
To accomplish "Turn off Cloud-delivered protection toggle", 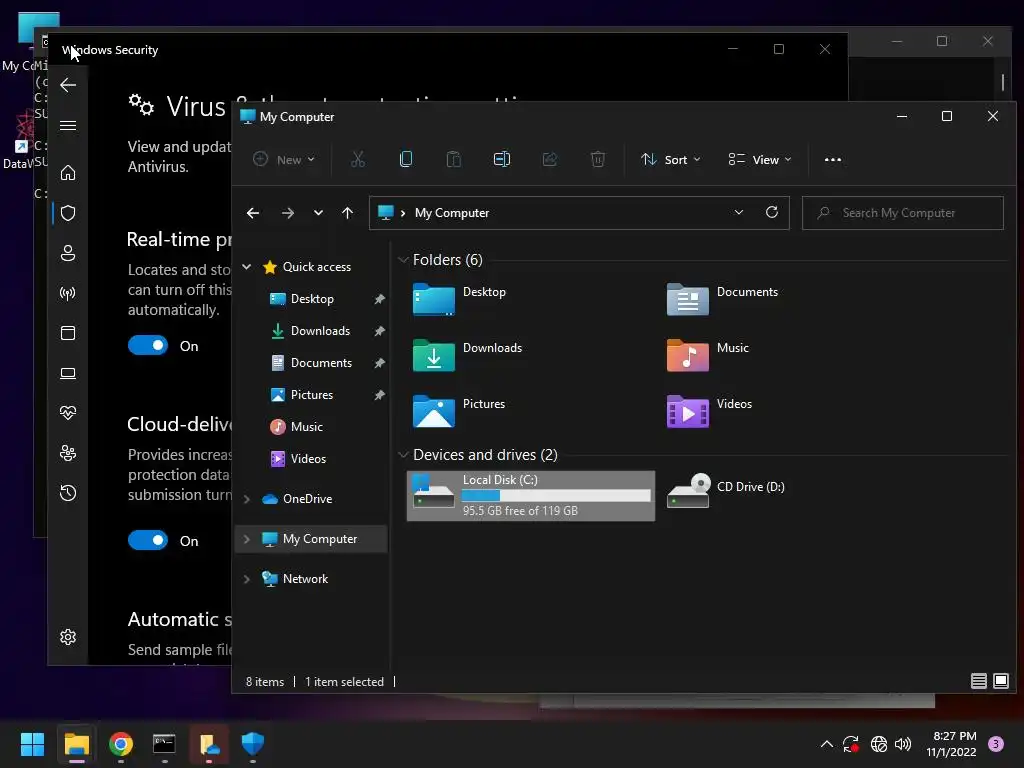I will coord(148,540).
